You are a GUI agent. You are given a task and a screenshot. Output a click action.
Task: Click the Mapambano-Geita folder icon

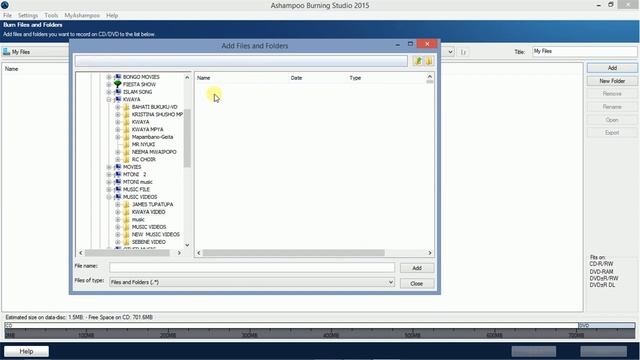[x=127, y=137]
